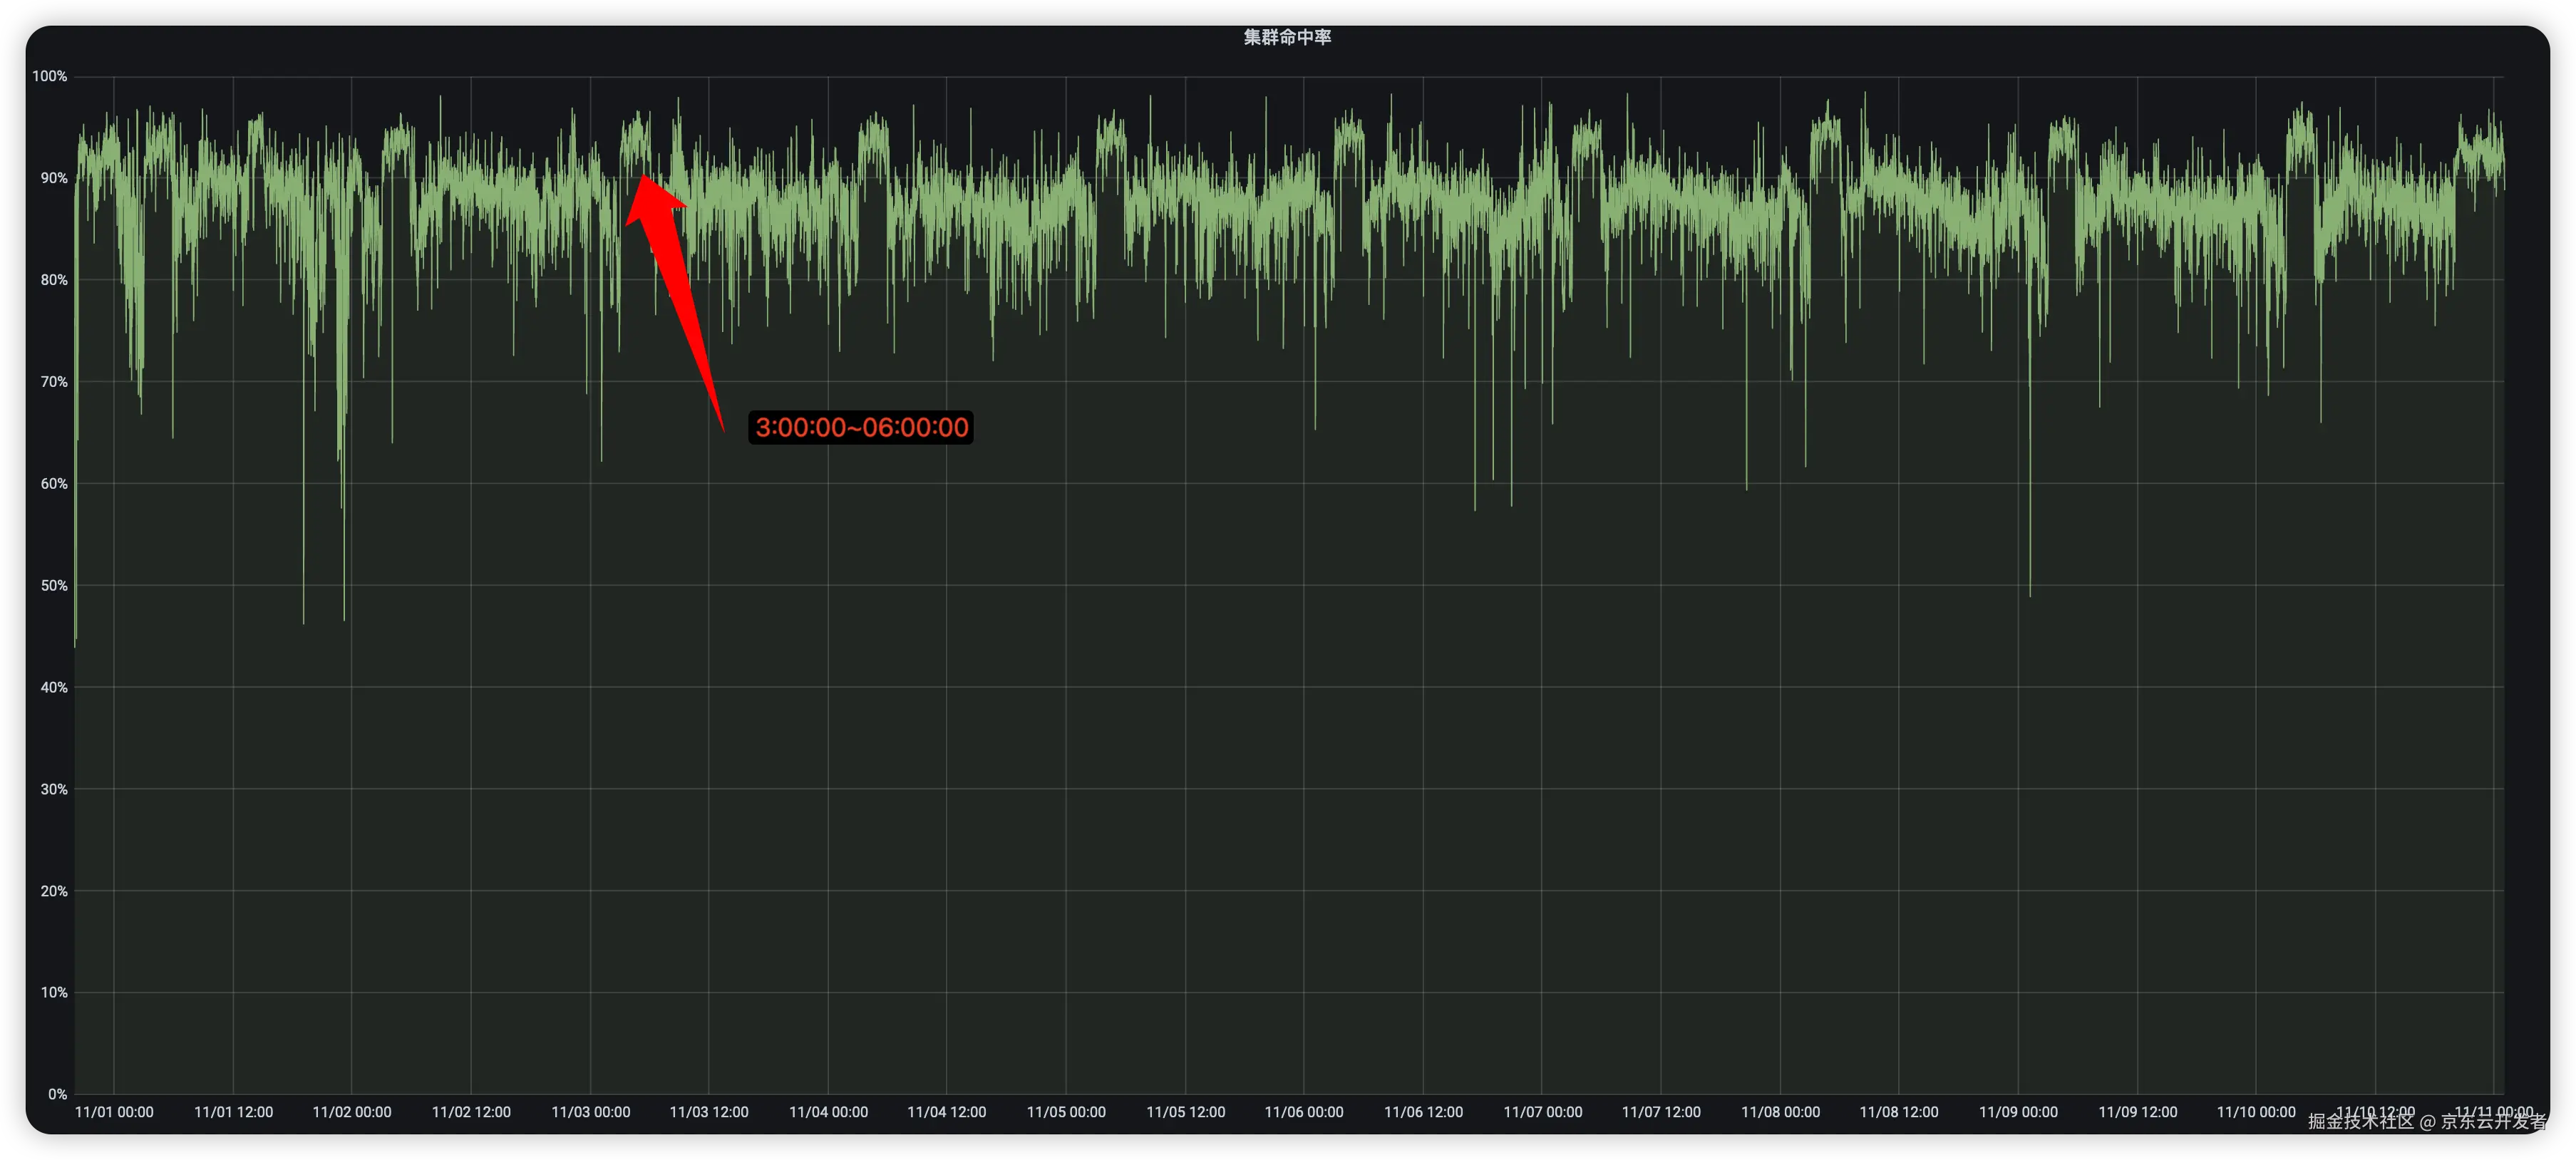
Task: Click the 11/06 00:00 x-axis label
Action: 1304,1112
